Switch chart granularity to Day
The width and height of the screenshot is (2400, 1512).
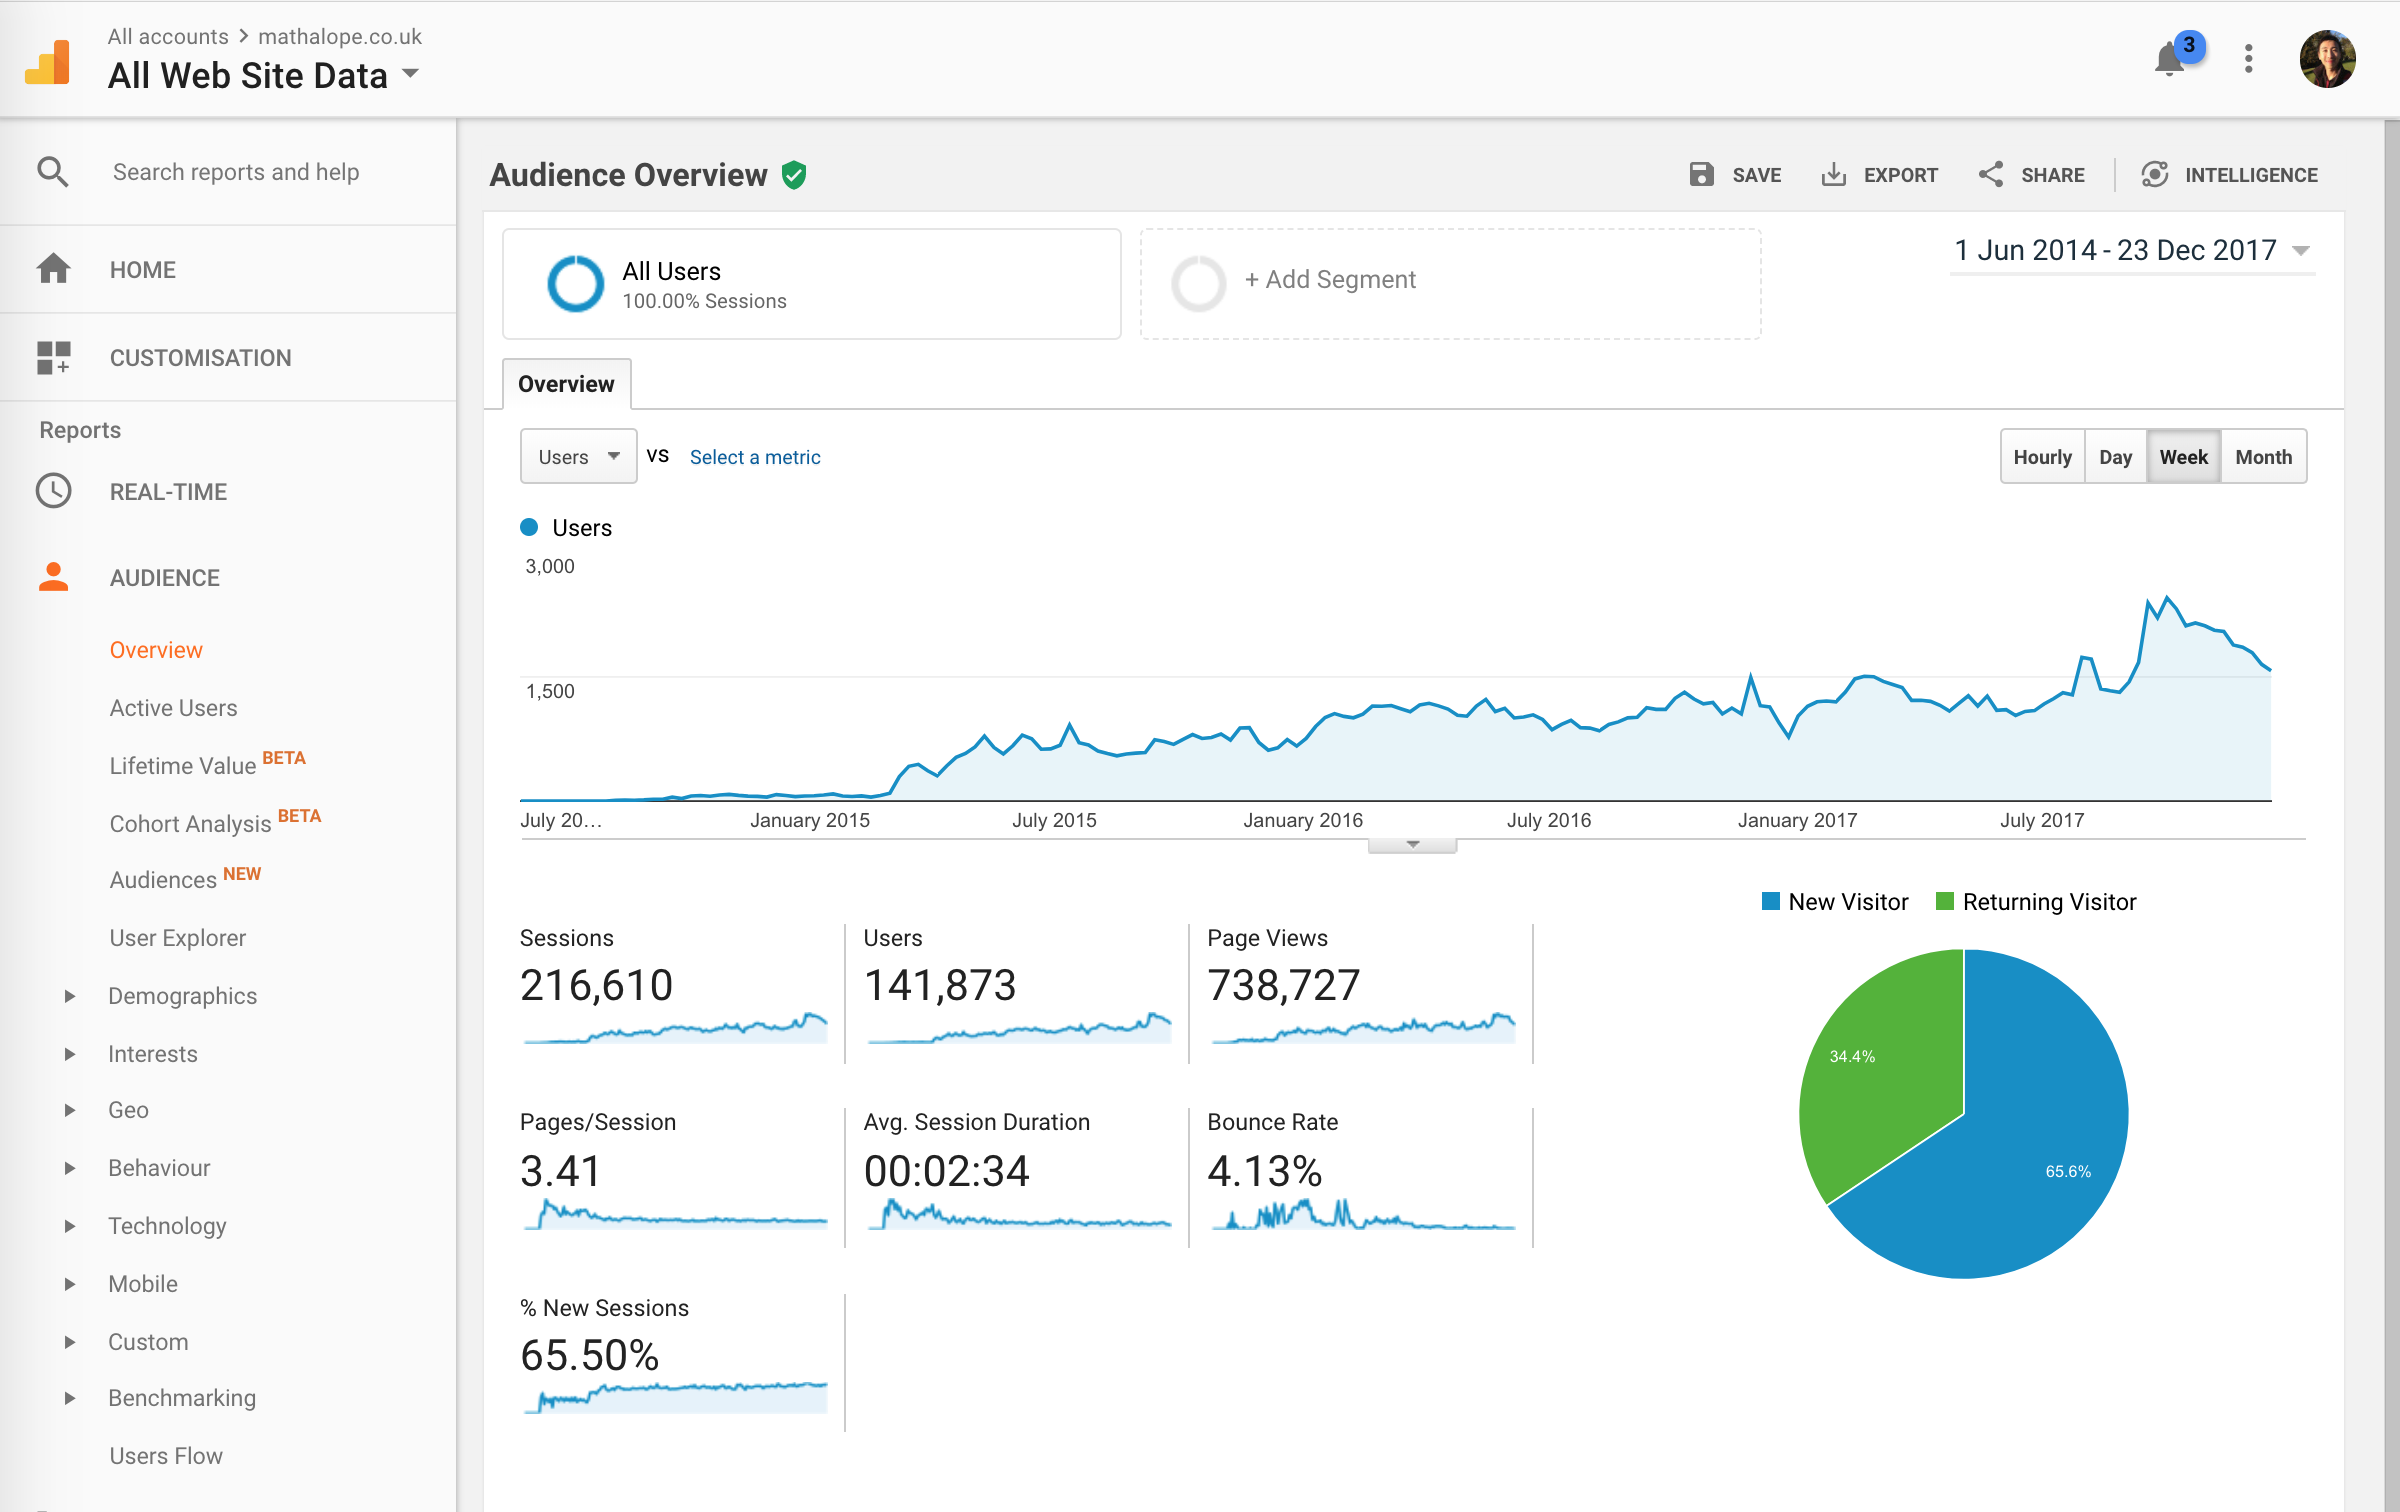2115,457
